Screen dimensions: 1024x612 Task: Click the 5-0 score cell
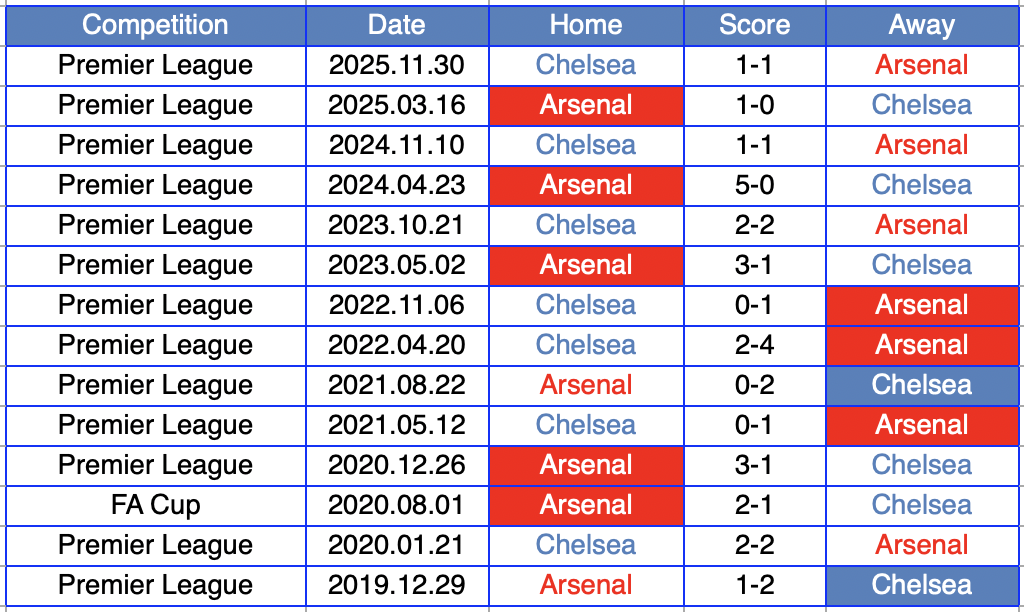tap(754, 185)
